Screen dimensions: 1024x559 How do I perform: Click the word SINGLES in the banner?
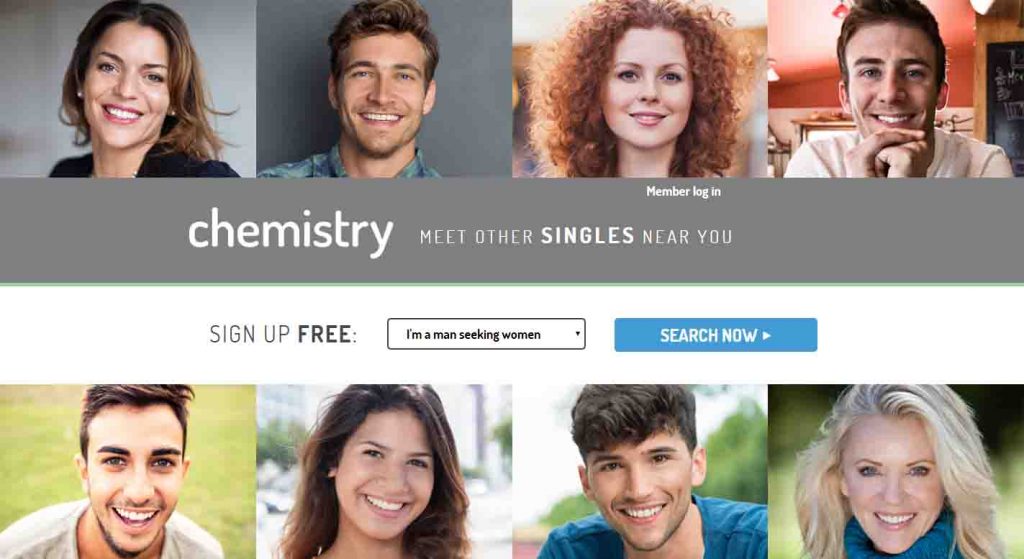[587, 236]
